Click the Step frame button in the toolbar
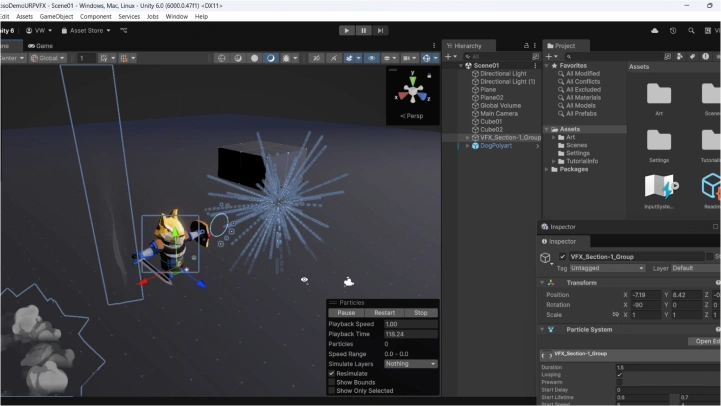 coord(380,30)
